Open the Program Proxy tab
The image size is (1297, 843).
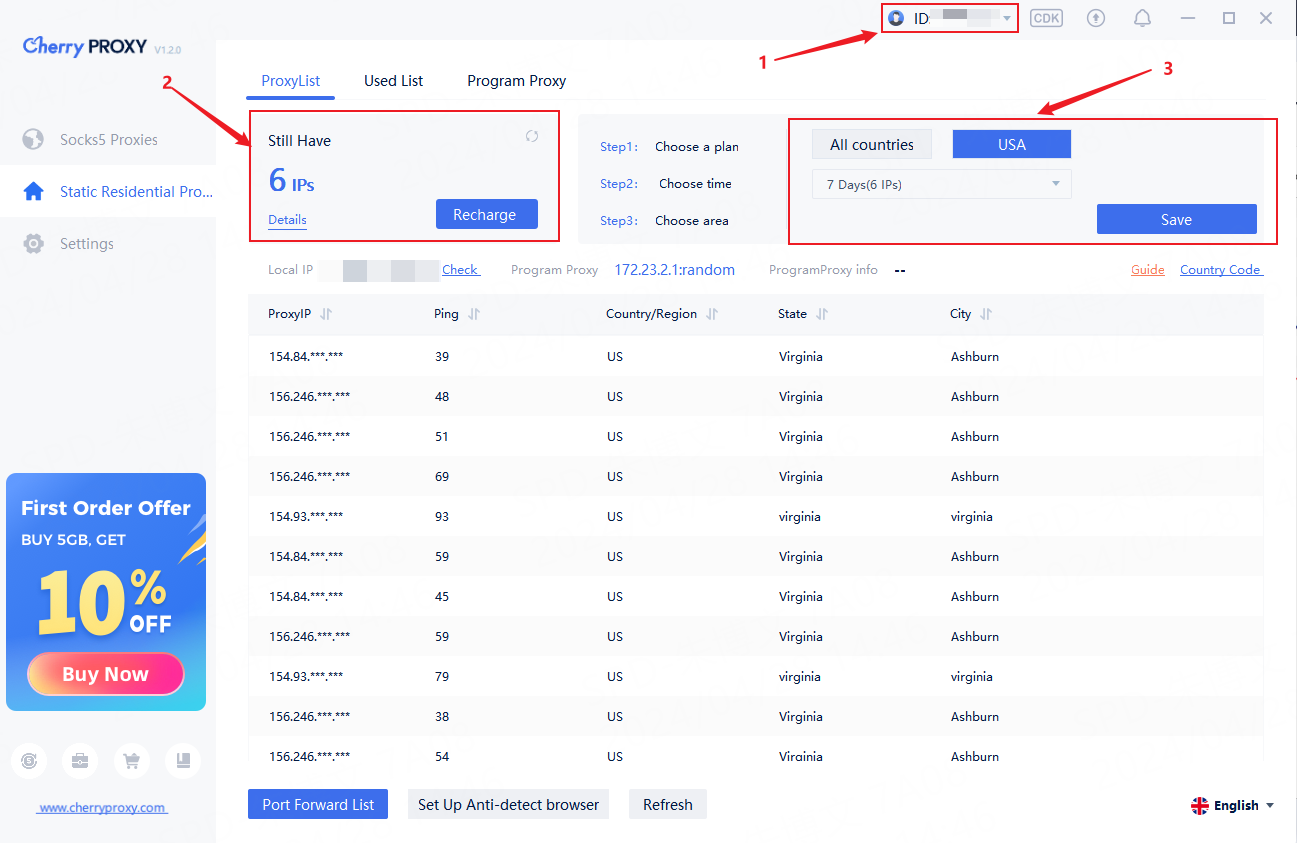pos(516,81)
